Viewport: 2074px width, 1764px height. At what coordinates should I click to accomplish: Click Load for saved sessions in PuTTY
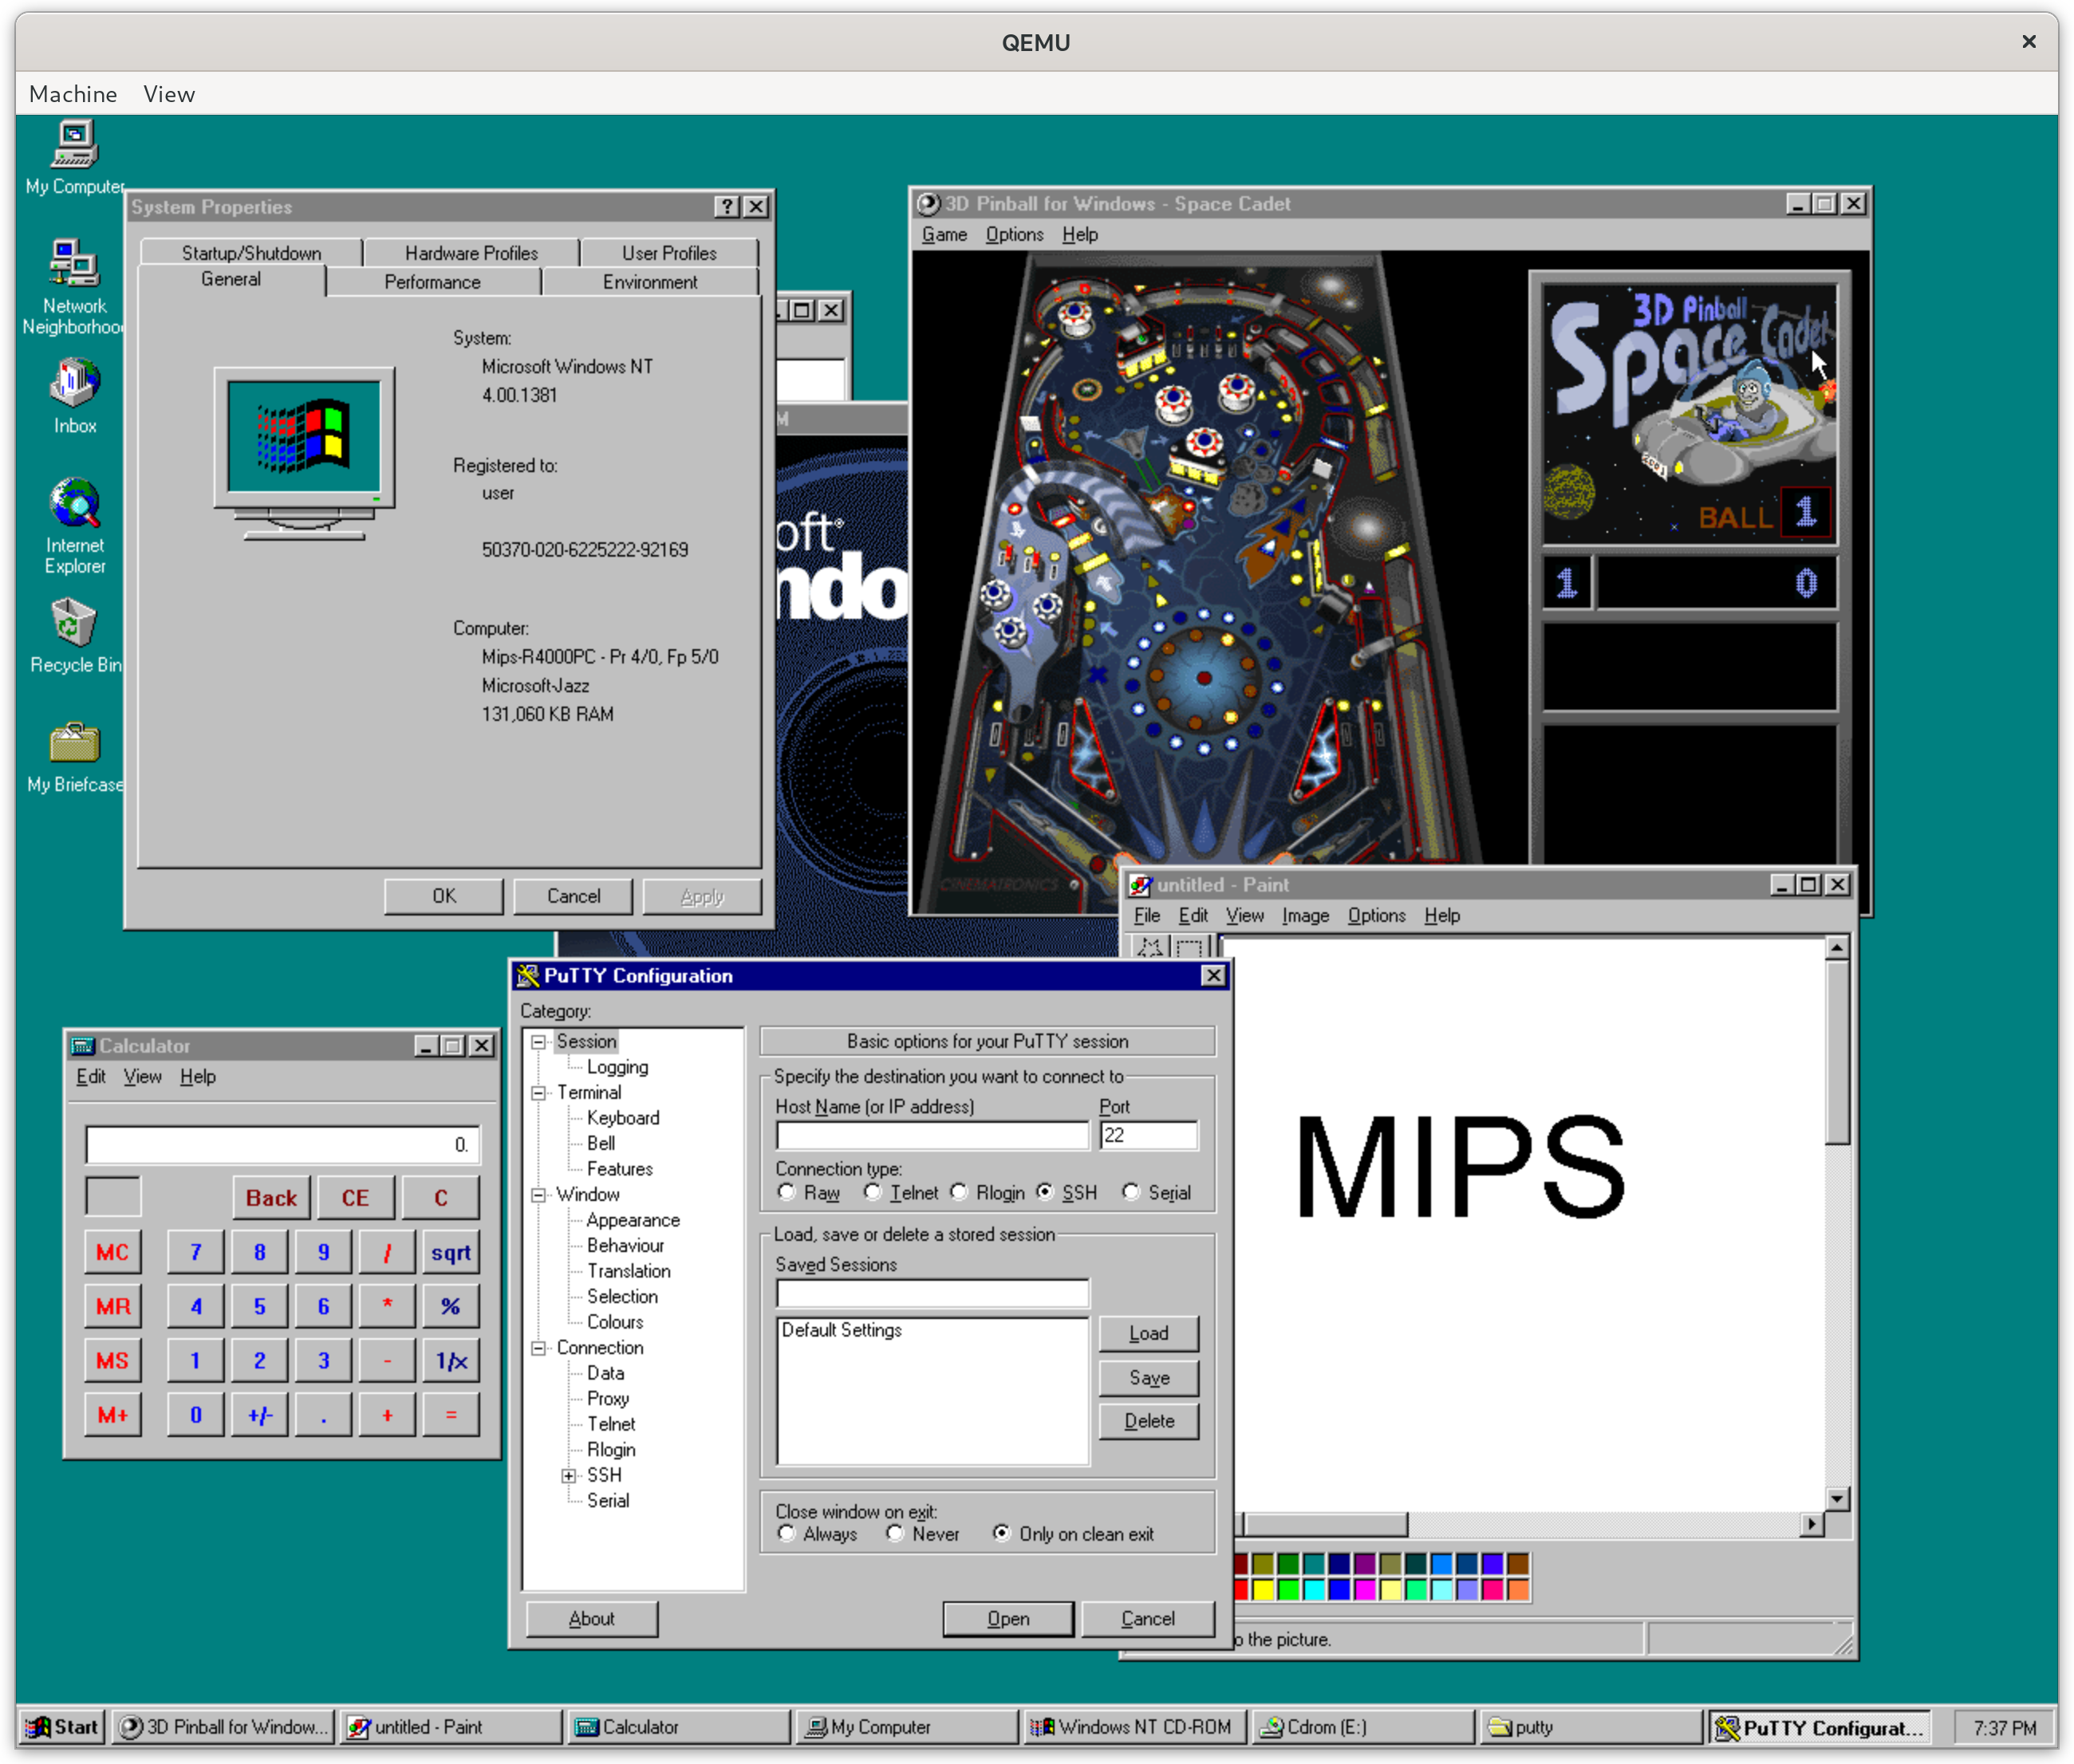click(x=1149, y=1334)
